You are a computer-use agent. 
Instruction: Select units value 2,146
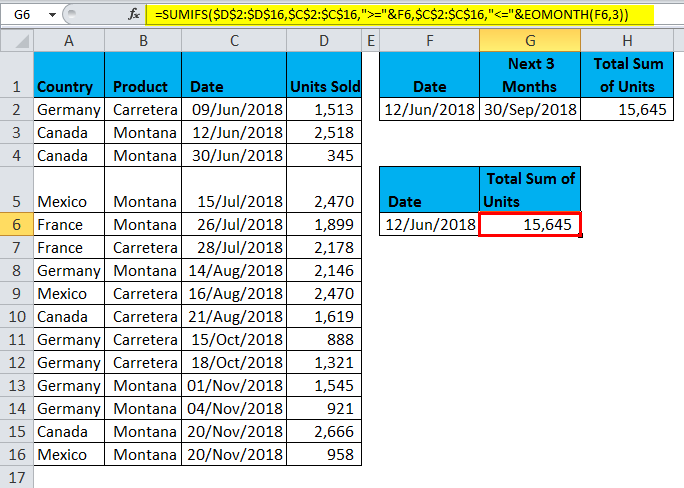[x=324, y=270]
